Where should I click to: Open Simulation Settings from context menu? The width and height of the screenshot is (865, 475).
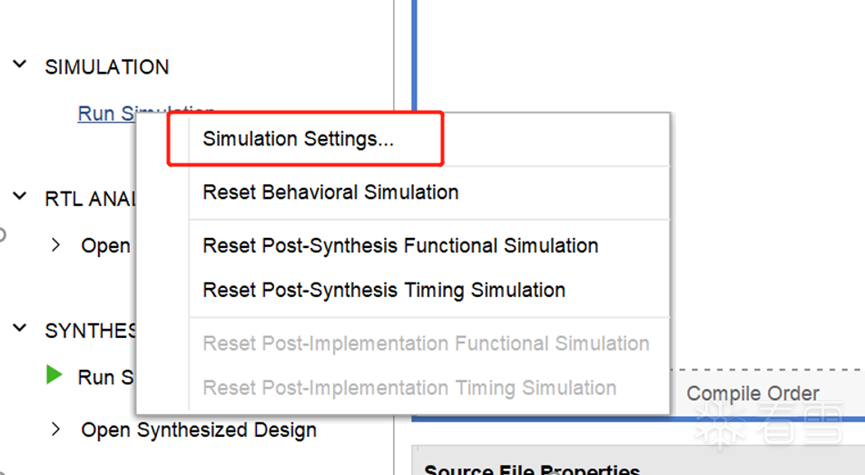298,139
